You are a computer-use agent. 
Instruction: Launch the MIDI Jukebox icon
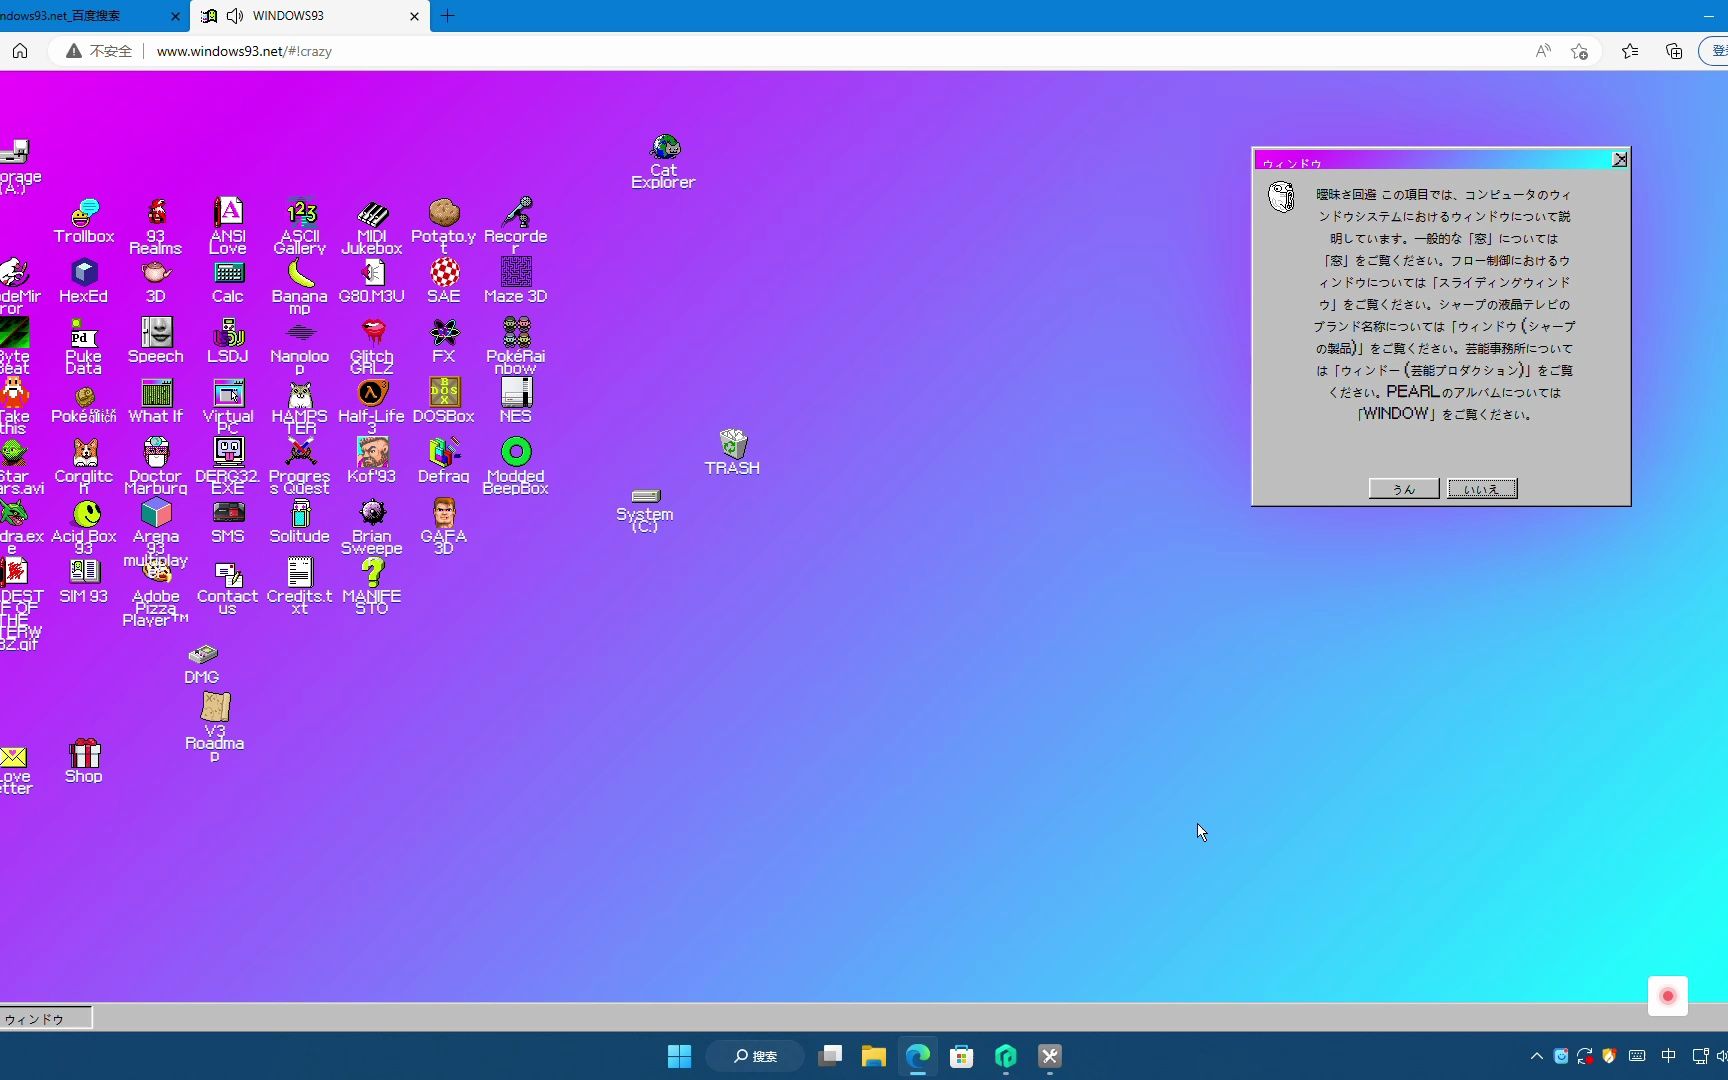[372, 226]
